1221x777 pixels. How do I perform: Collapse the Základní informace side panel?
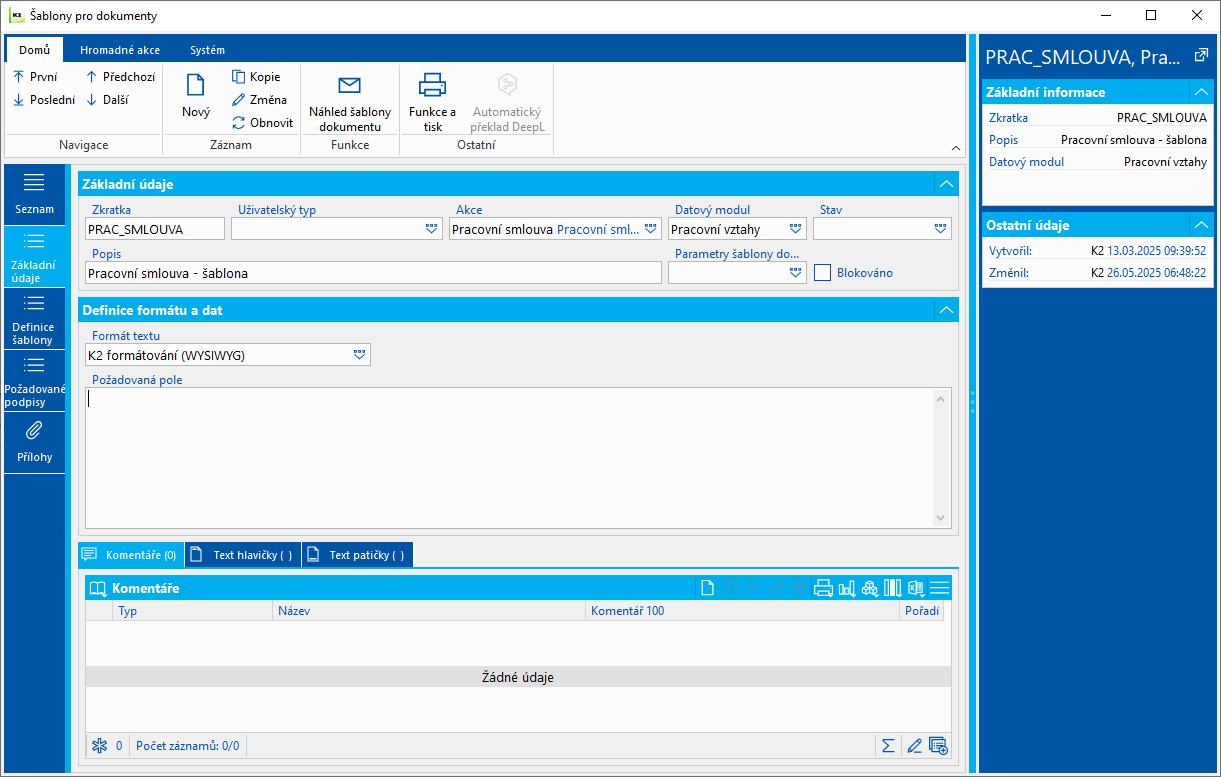pos(1201,92)
